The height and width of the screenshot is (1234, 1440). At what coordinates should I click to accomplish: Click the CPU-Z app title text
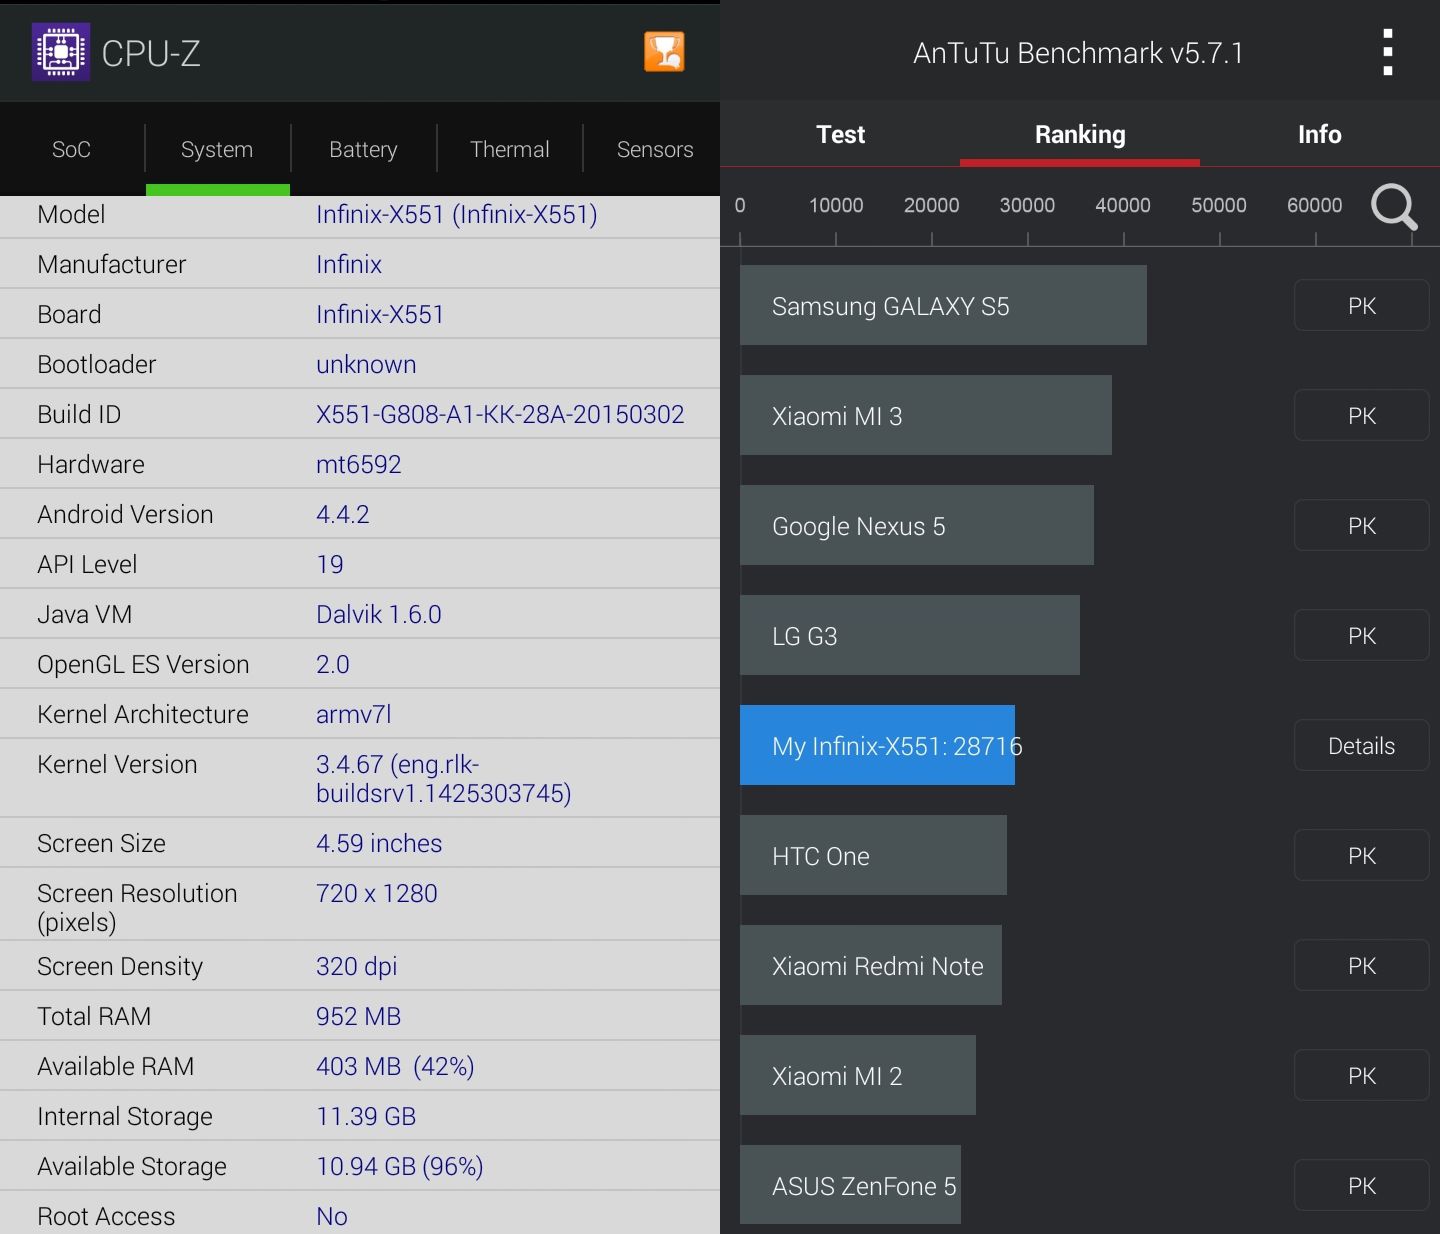click(151, 54)
